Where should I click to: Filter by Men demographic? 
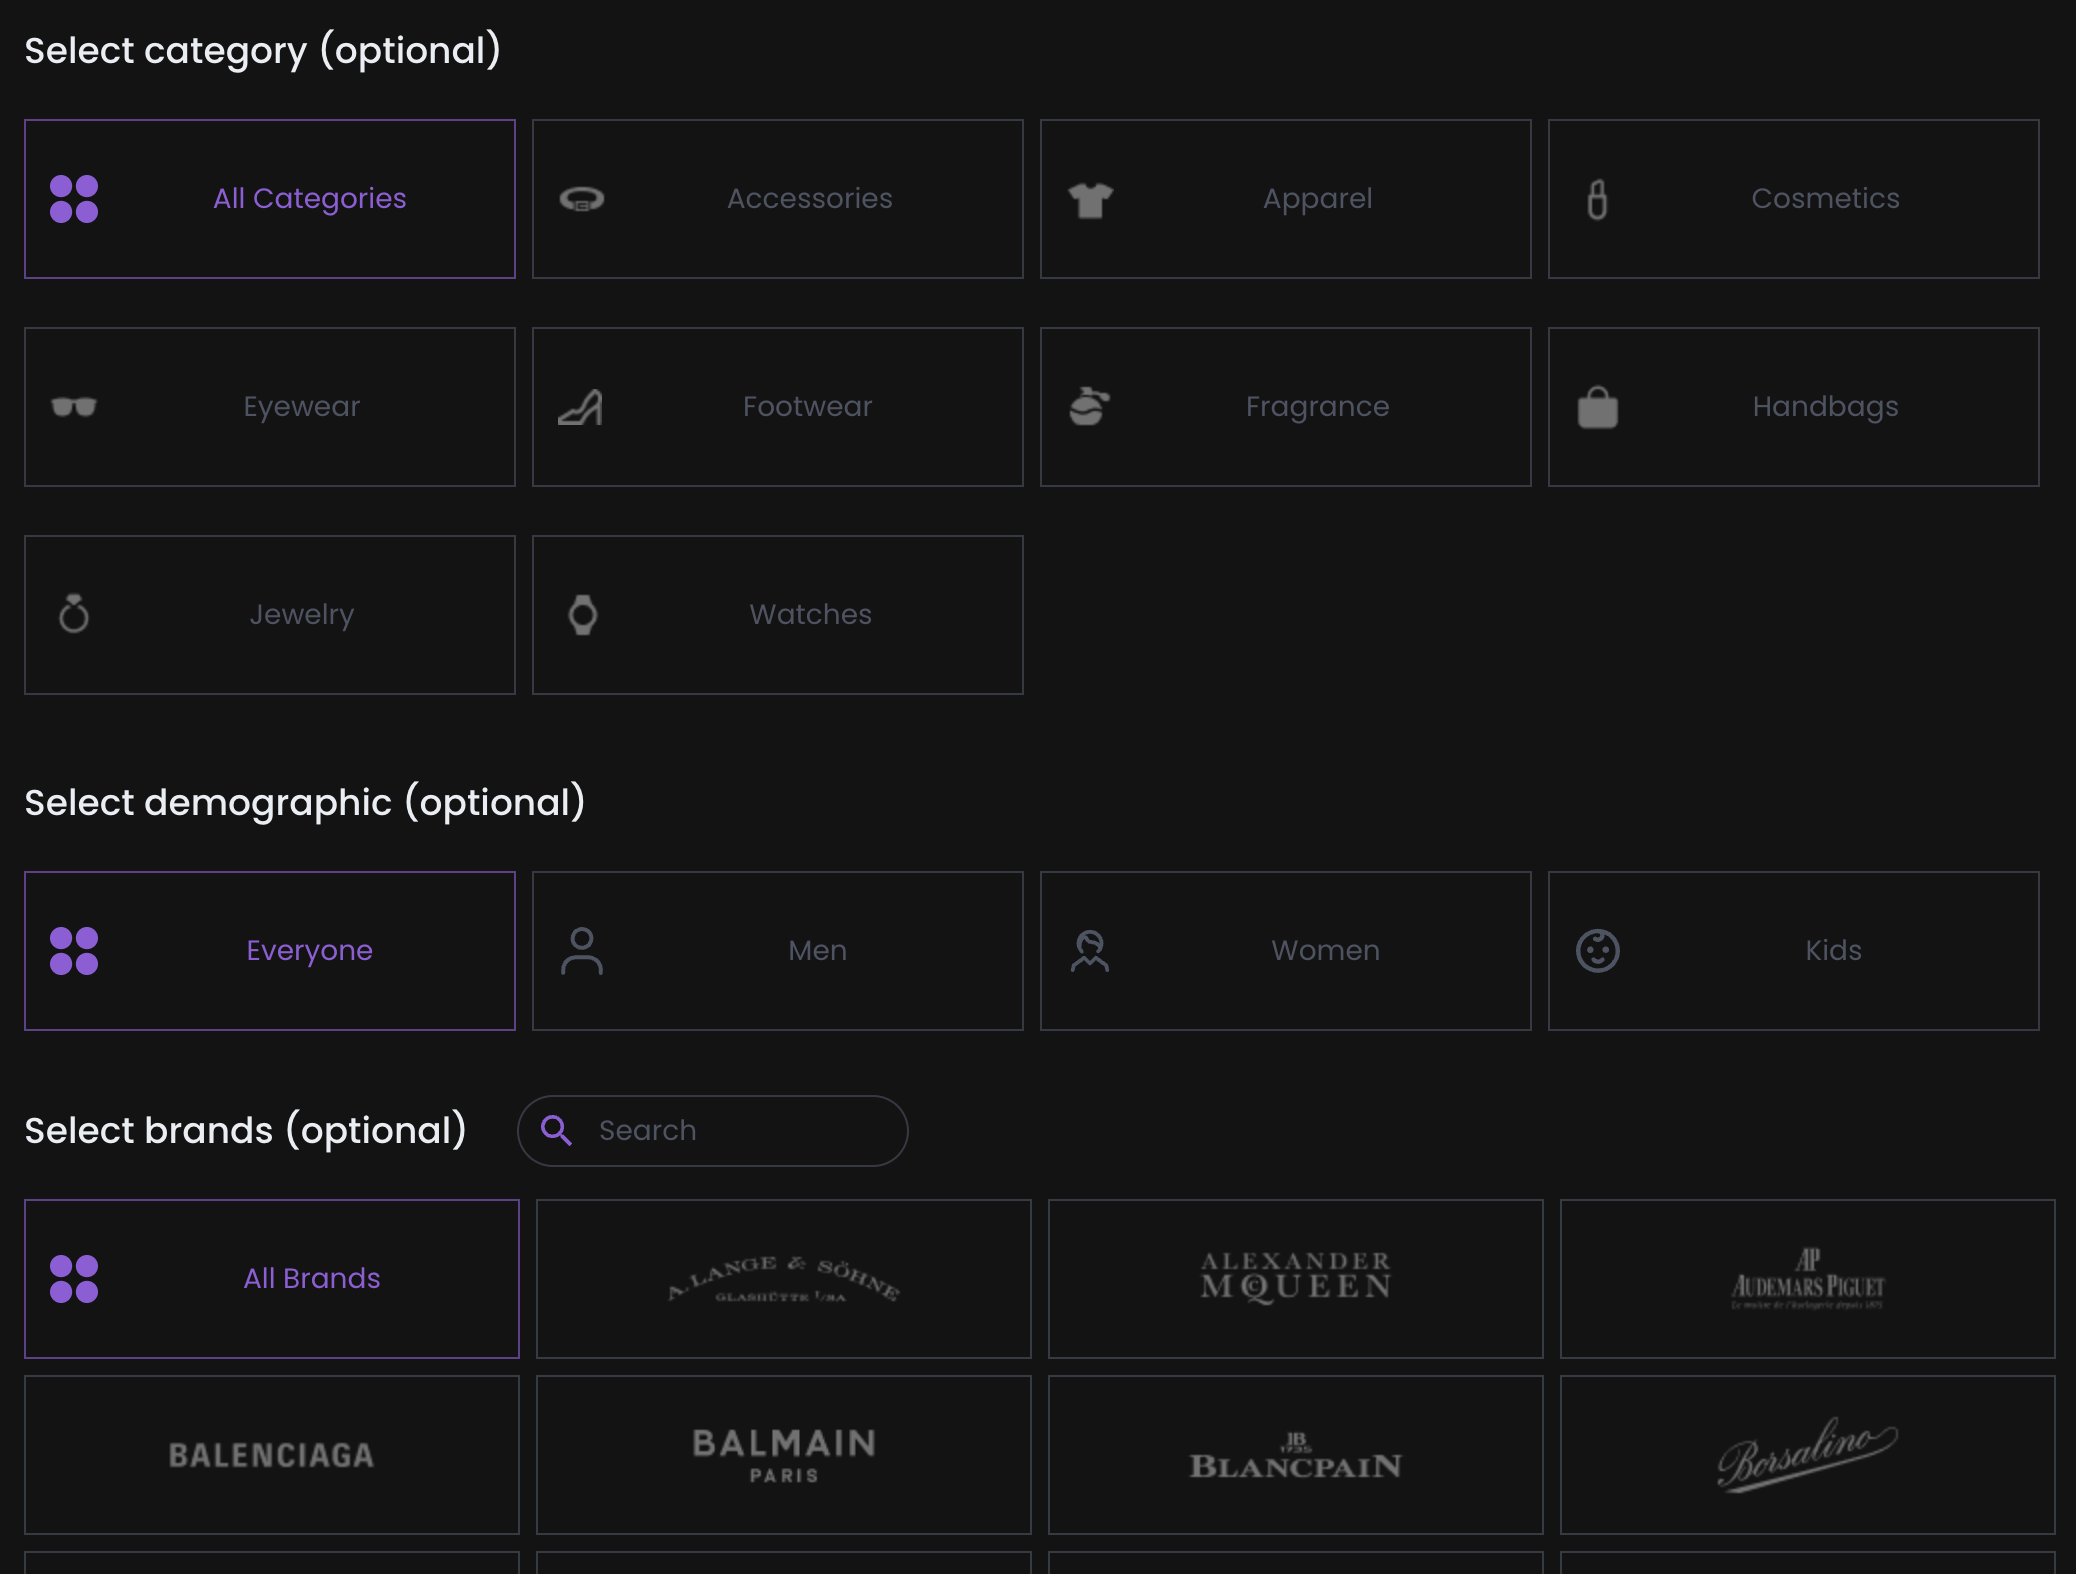(x=778, y=951)
